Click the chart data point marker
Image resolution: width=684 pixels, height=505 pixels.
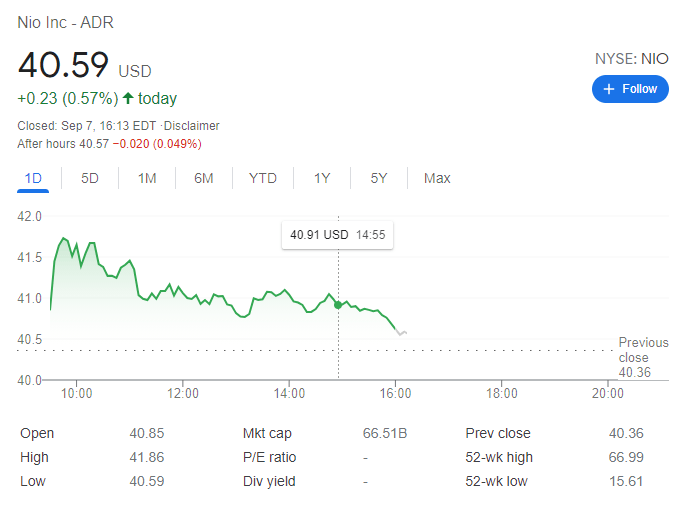coord(338,304)
